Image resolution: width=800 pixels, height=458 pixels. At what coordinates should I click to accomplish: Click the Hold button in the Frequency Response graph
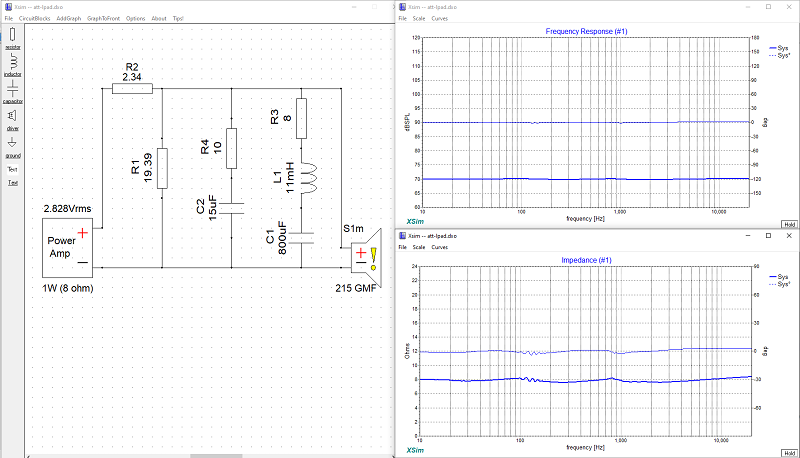(789, 224)
